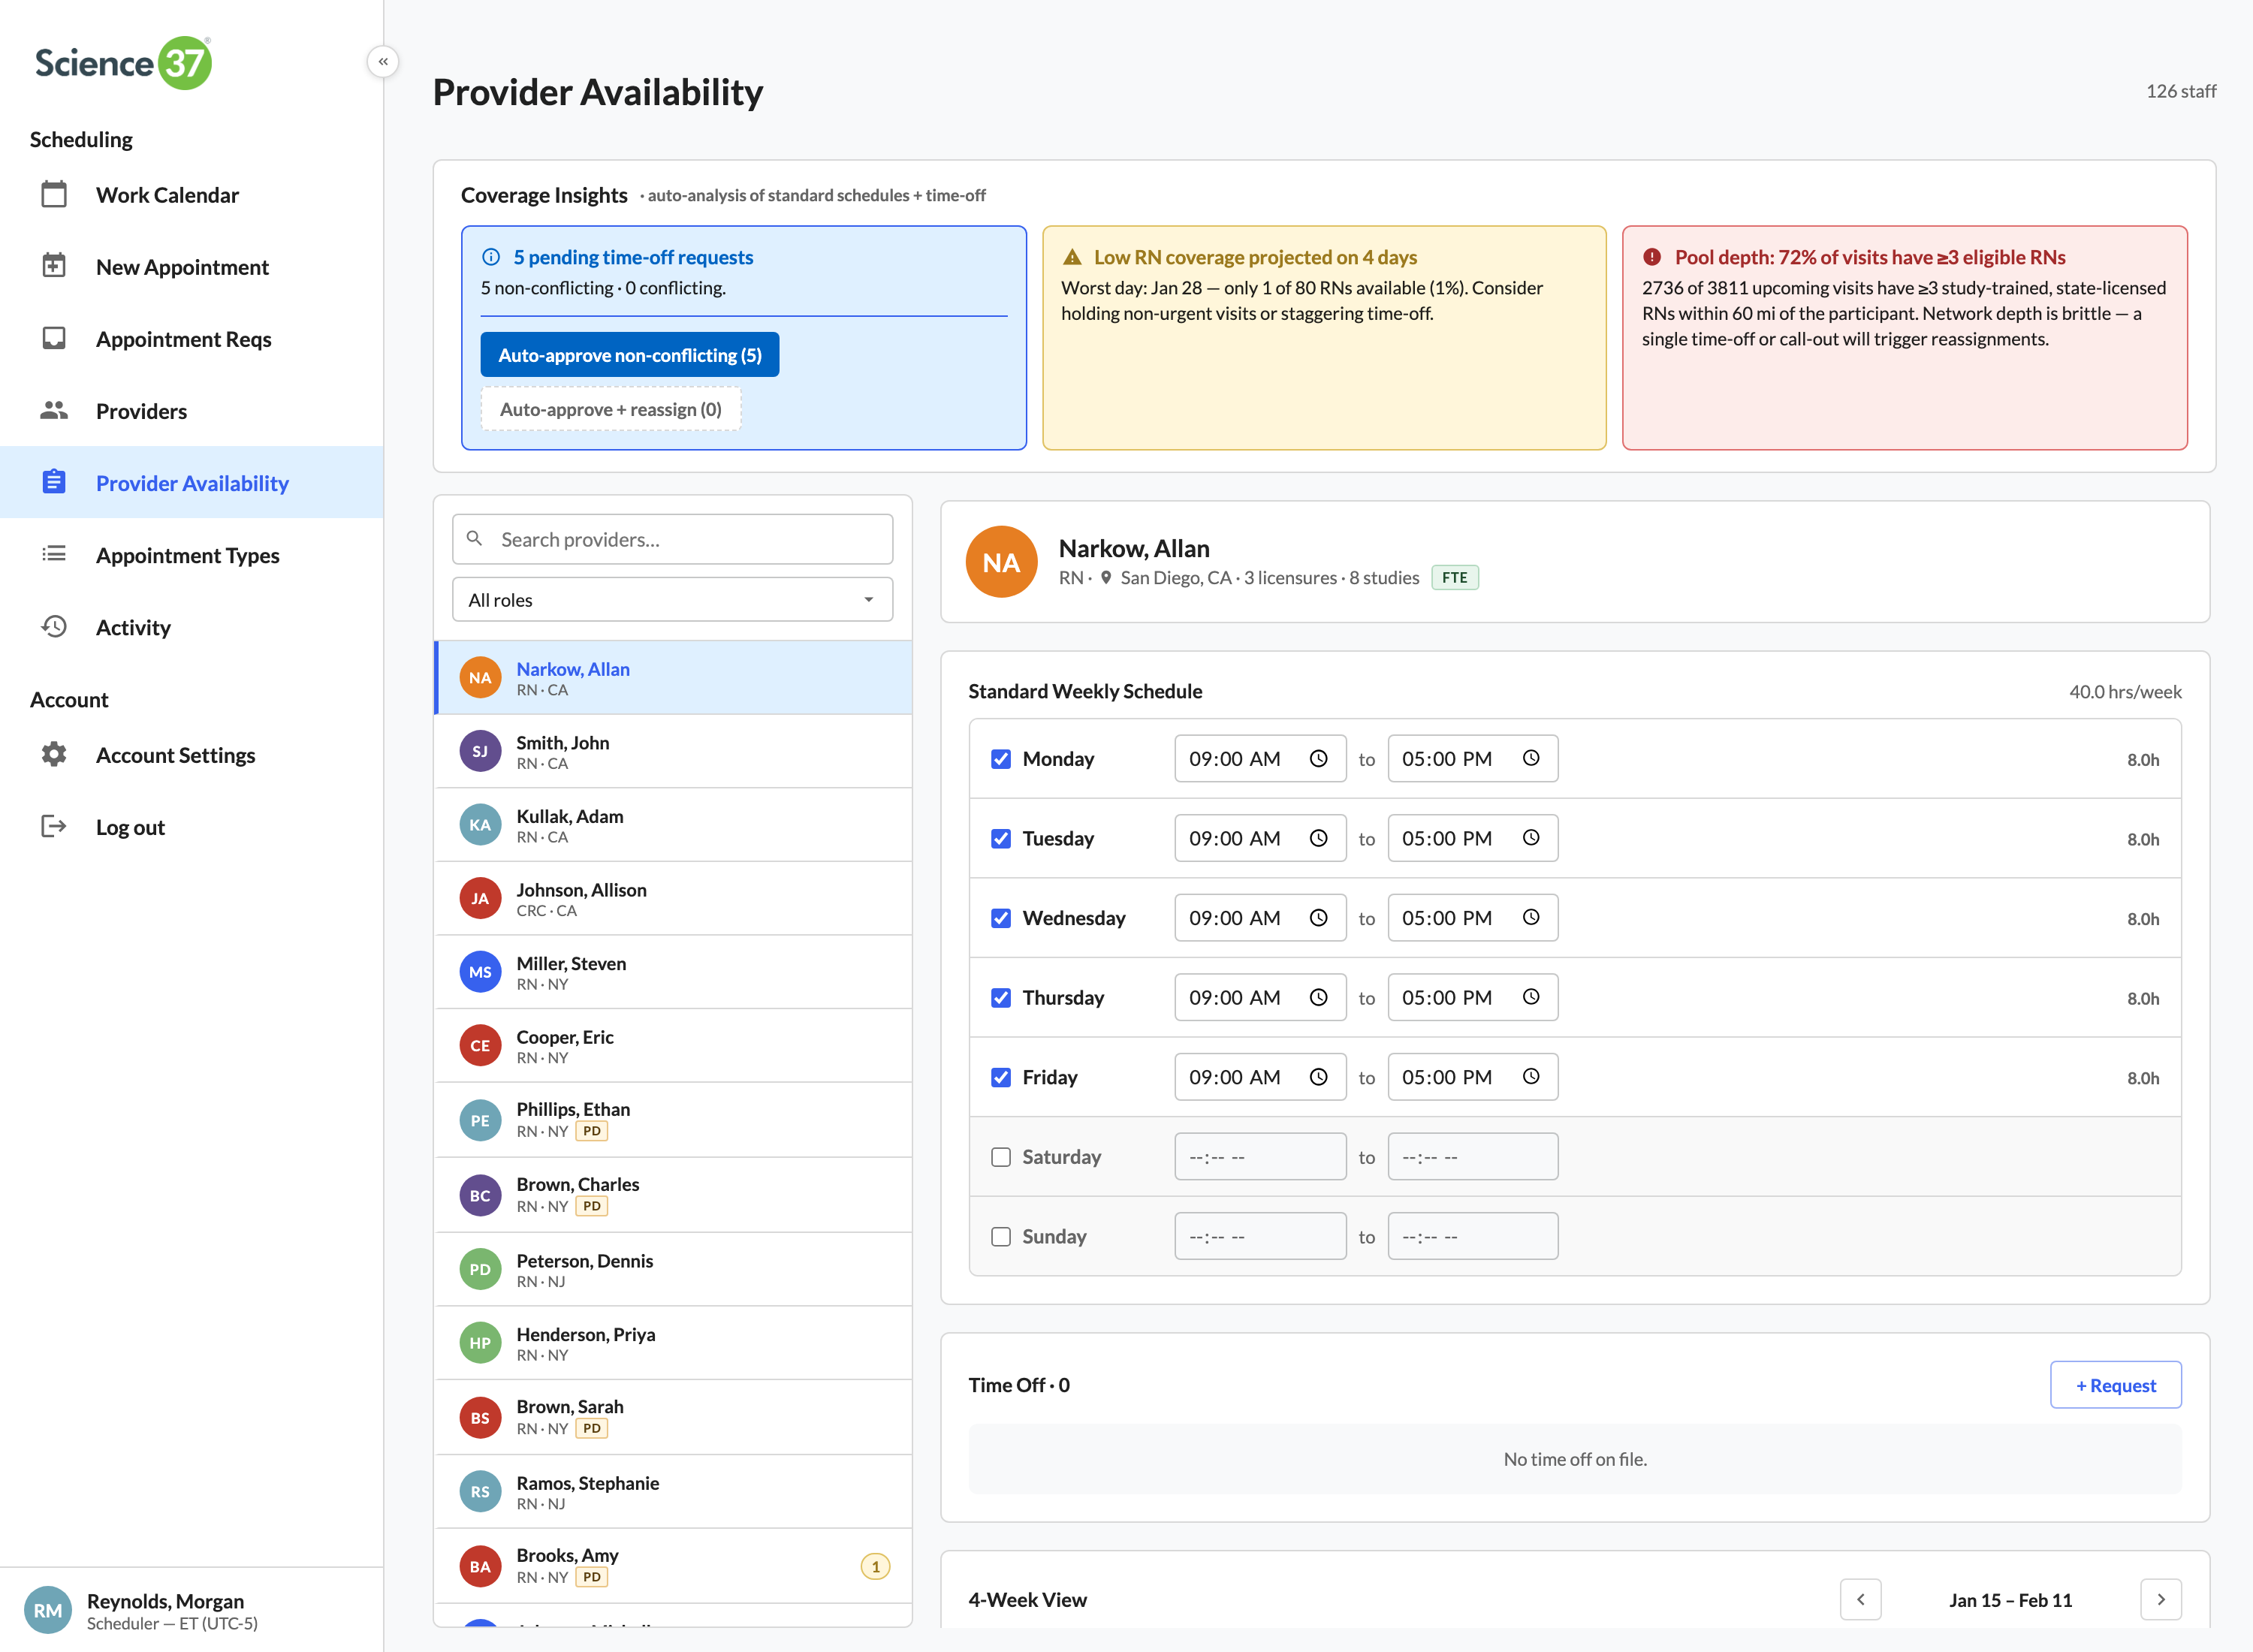The image size is (2253, 1652).
Task: Select Peterson, Dennis in provider list
Action: (673, 1269)
